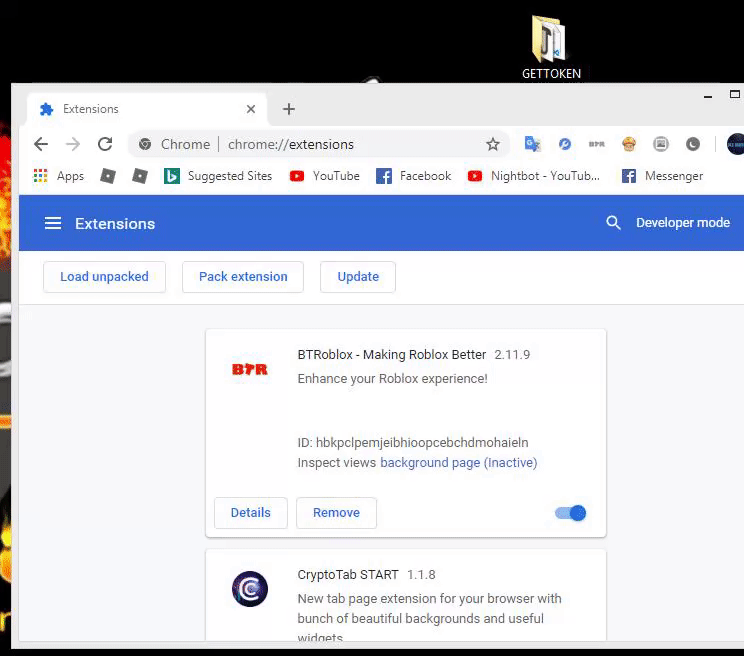Click the Chrome site info icon
The width and height of the screenshot is (744, 656).
[x=145, y=144]
